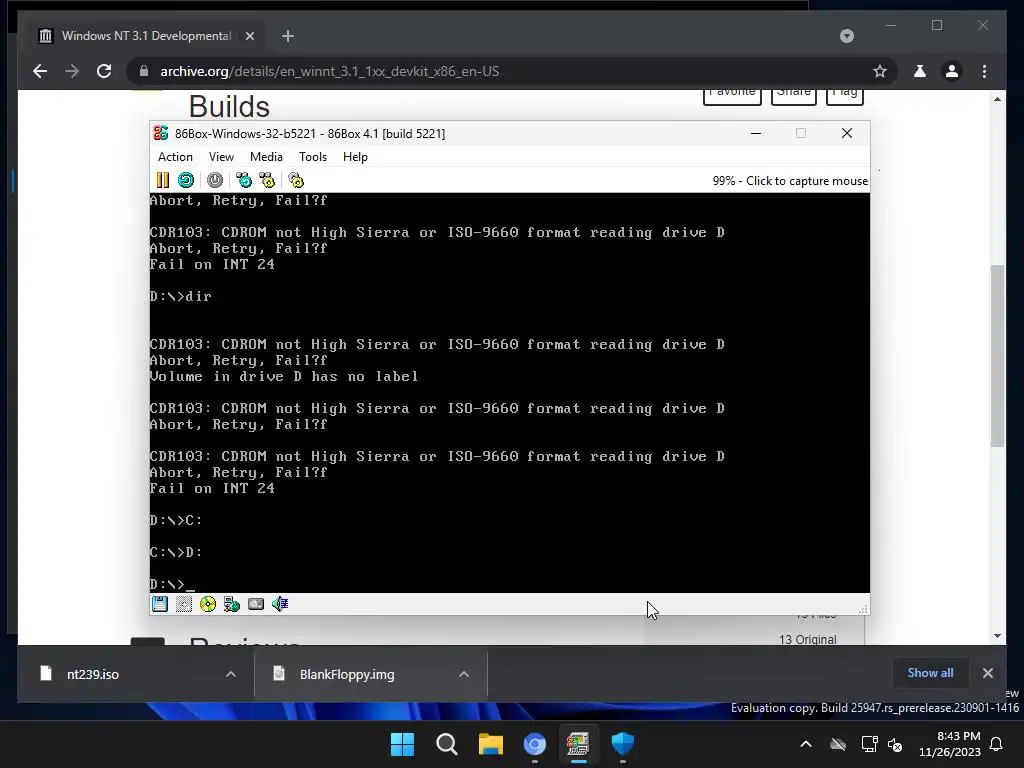The width and height of the screenshot is (1024, 768).
Task: Open Chrome experiments flask icon
Action: (920, 71)
